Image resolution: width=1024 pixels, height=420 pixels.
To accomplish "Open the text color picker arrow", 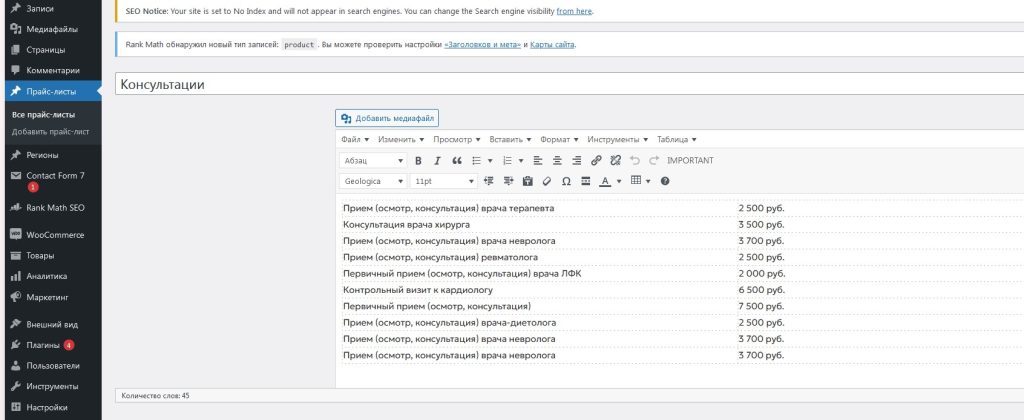I will click(x=619, y=181).
